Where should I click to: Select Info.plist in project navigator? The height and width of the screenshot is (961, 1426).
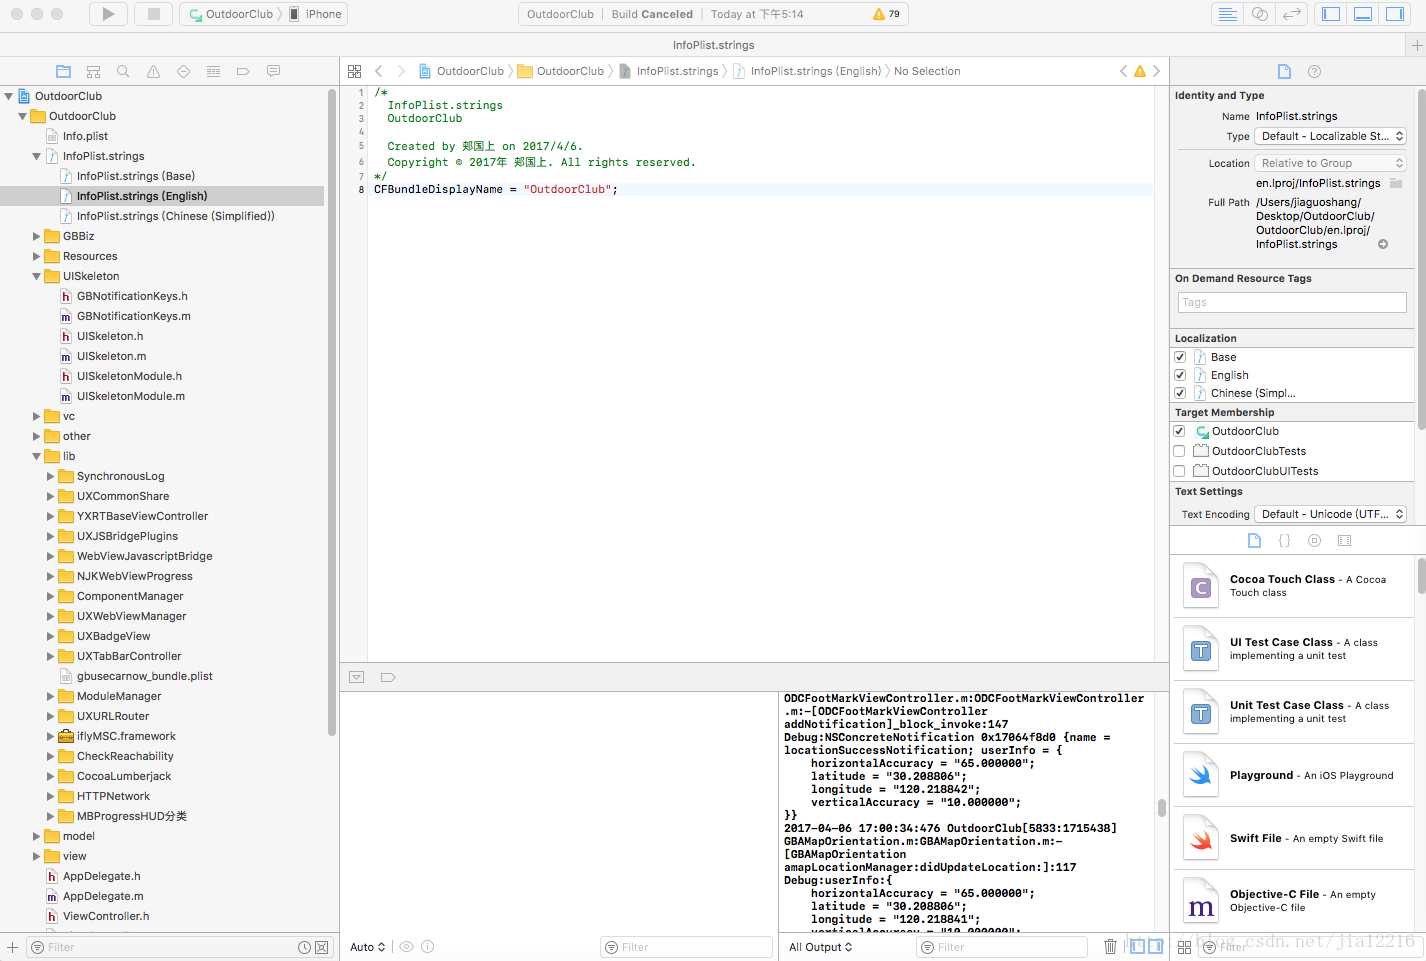[x=85, y=136]
